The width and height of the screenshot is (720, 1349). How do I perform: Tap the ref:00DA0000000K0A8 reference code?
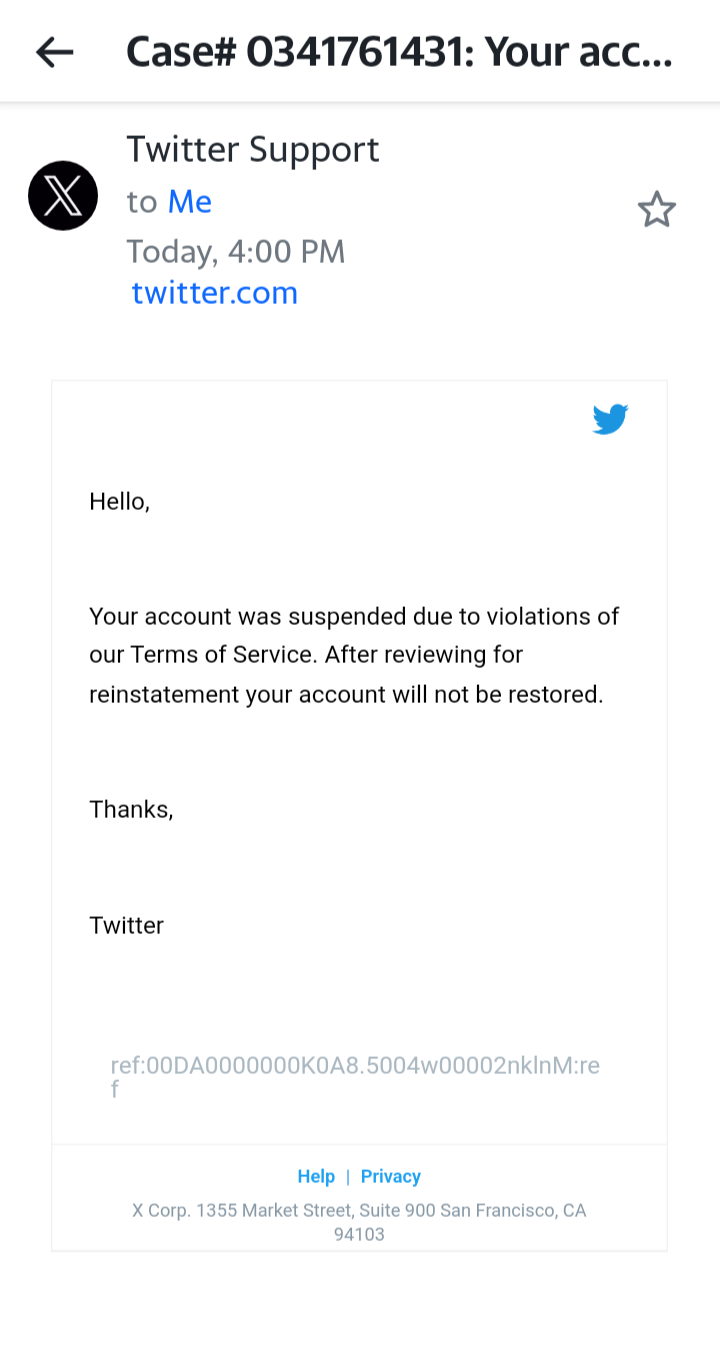355,1066
